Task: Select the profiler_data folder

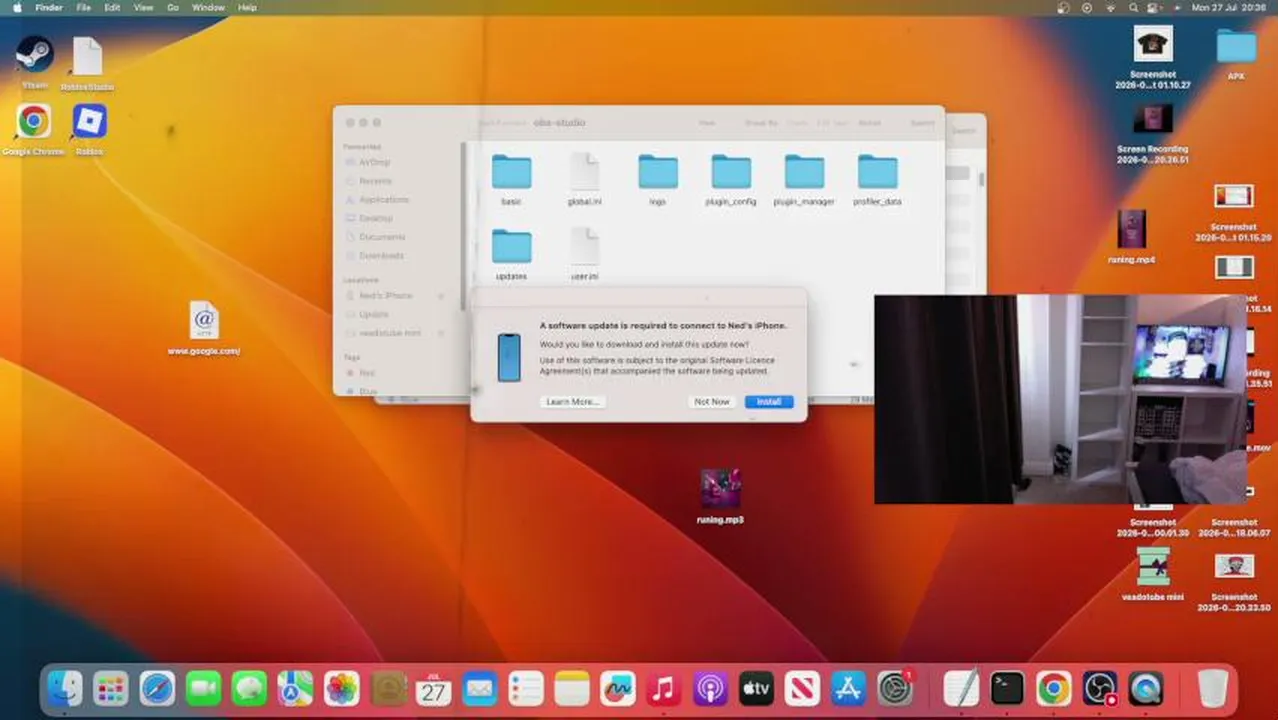Action: click(x=877, y=180)
